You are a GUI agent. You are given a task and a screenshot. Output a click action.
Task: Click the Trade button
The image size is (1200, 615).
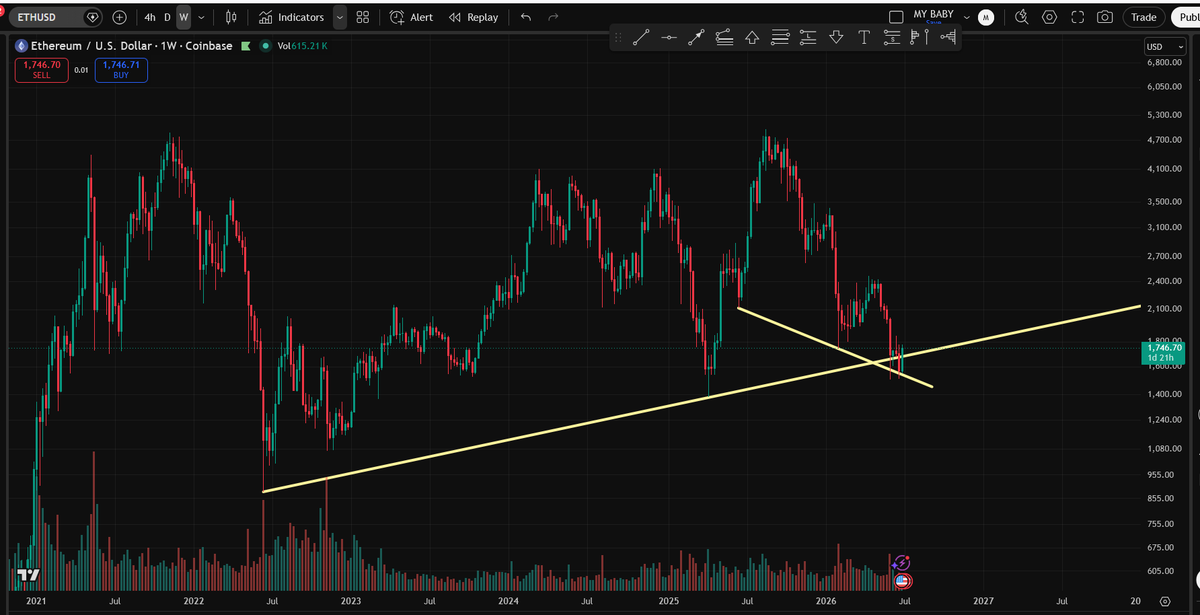click(1143, 17)
